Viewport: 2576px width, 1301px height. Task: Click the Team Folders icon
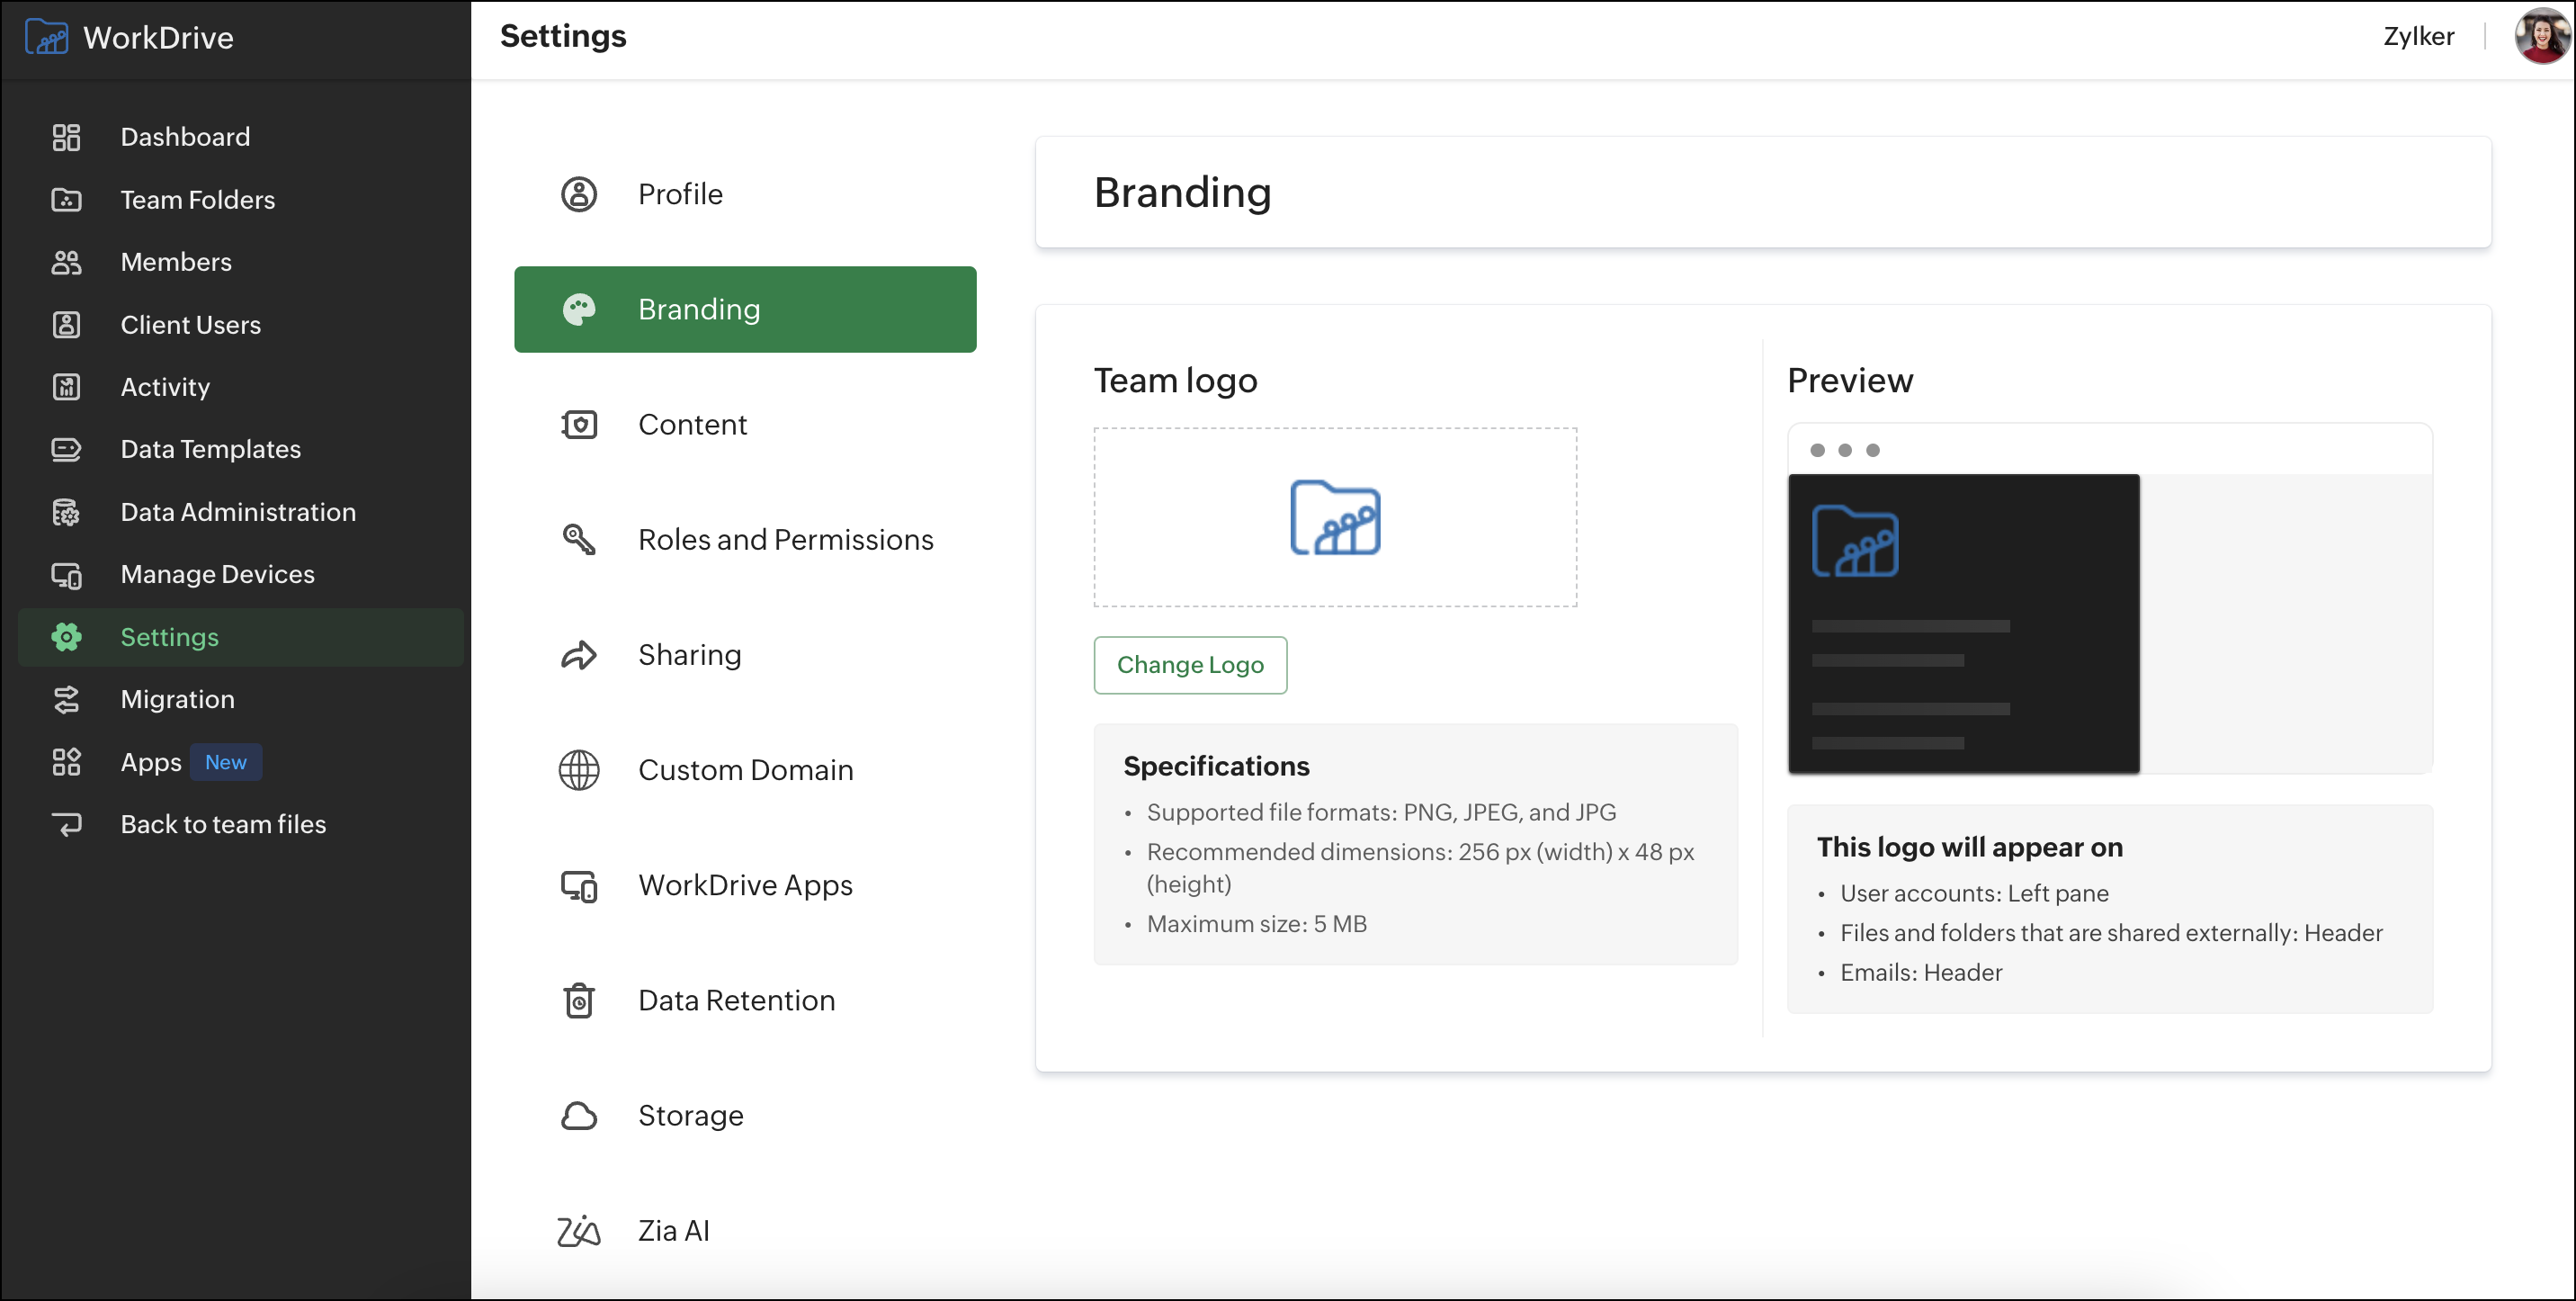[x=66, y=200]
